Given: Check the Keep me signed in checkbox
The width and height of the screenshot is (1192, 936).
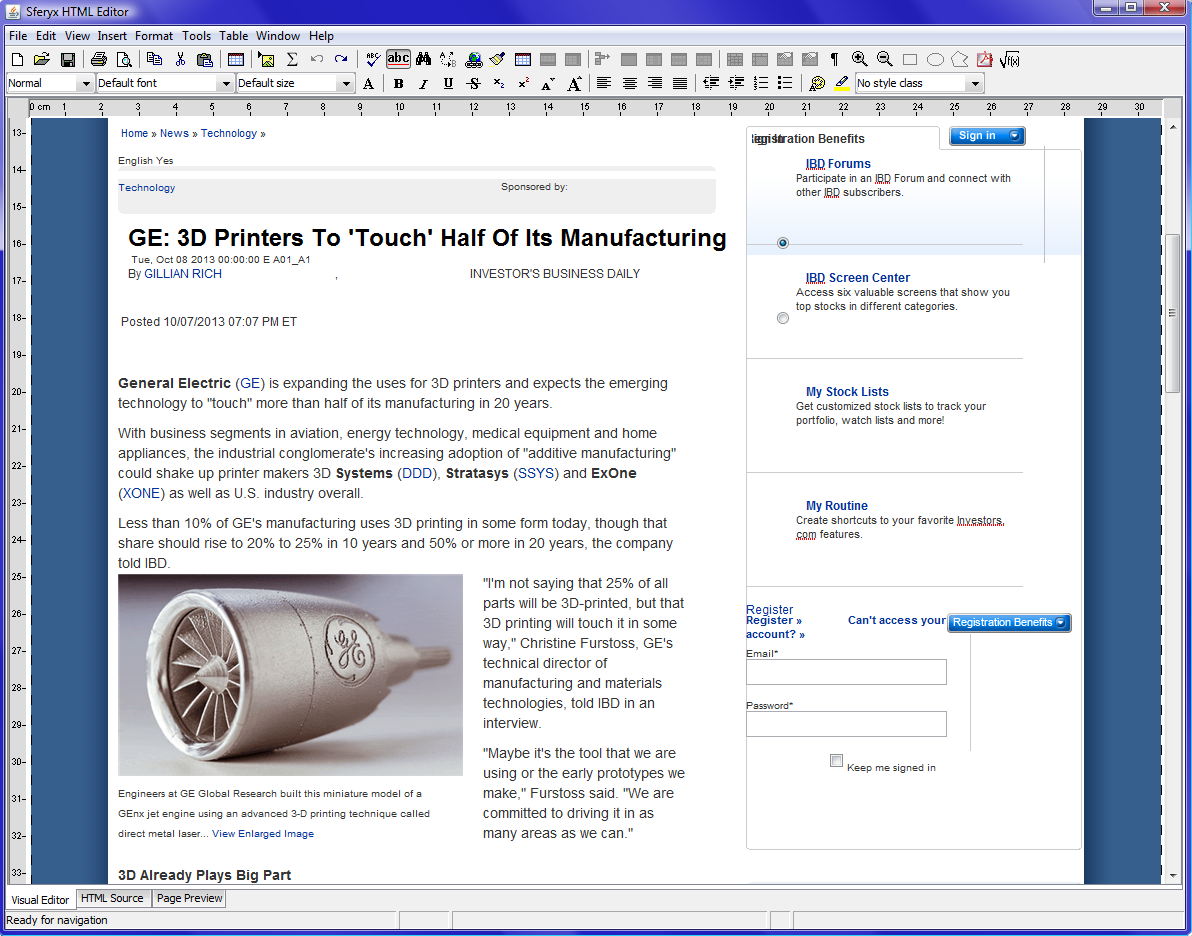Looking at the screenshot, I should coord(836,760).
